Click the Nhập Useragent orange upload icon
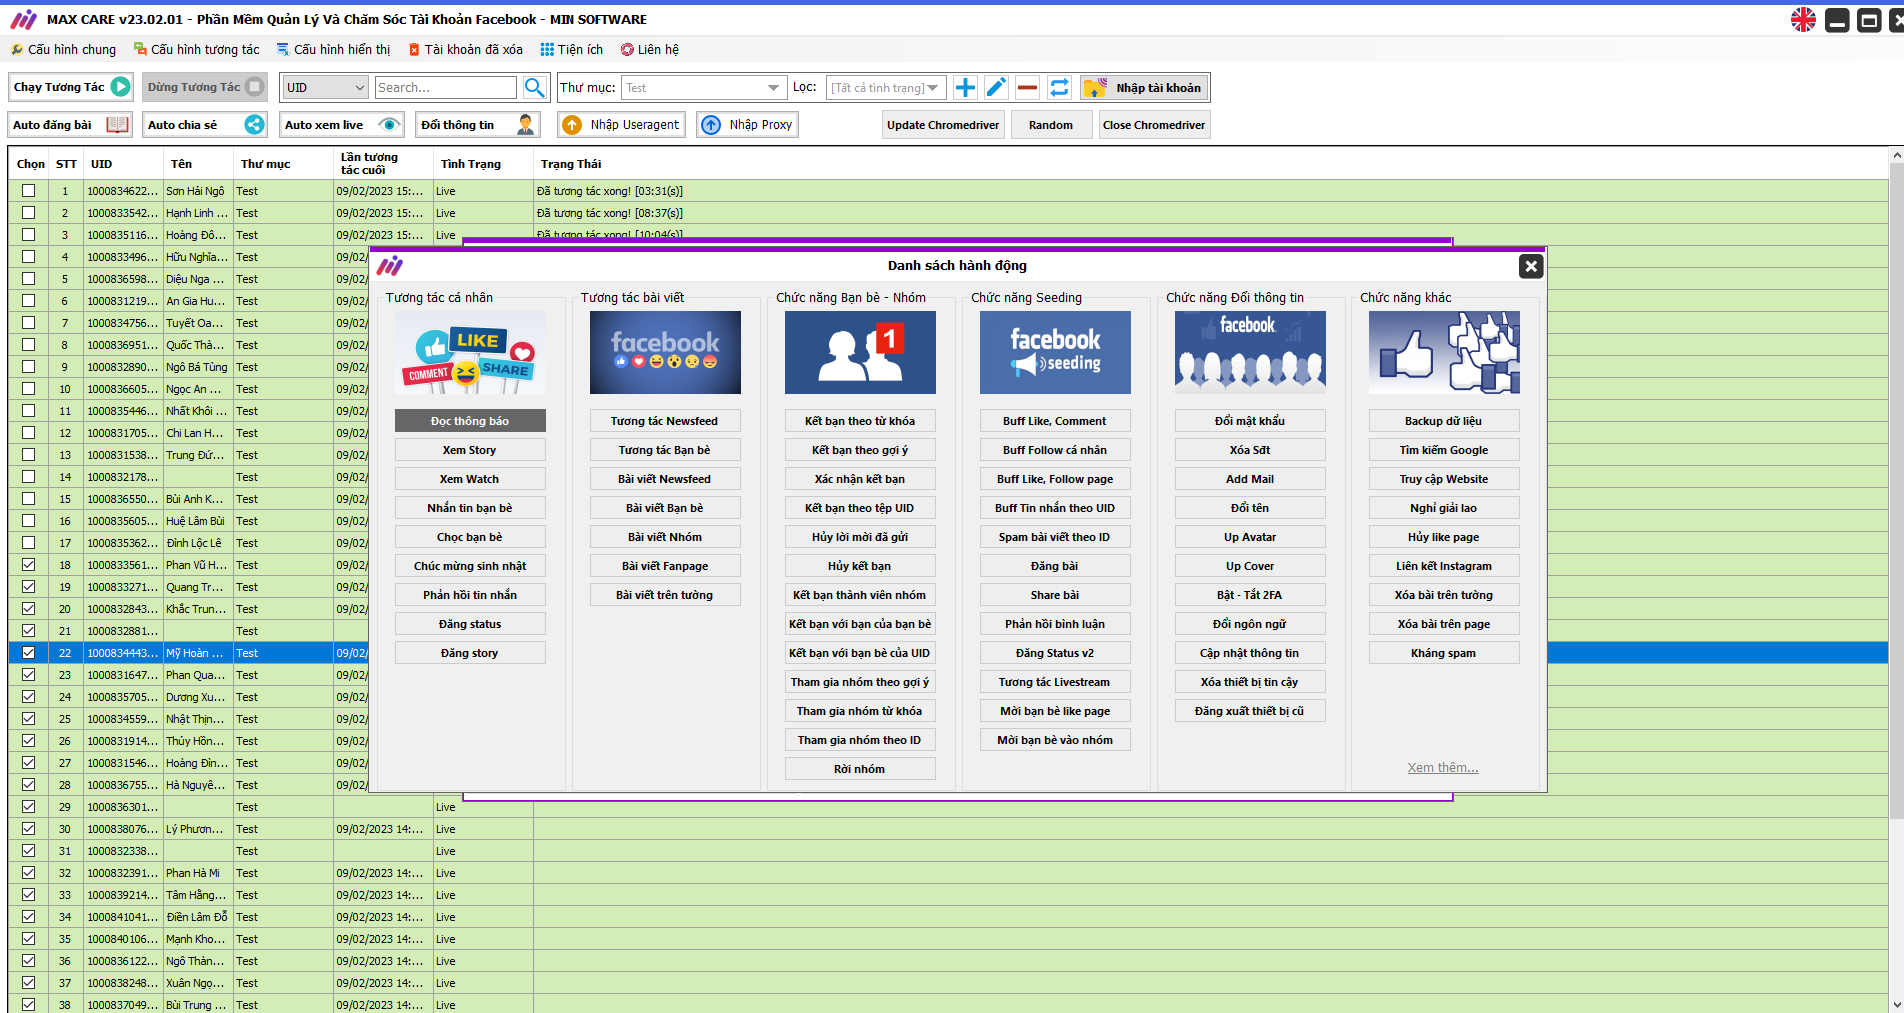The width and height of the screenshot is (1904, 1013). (x=572, y=125)
